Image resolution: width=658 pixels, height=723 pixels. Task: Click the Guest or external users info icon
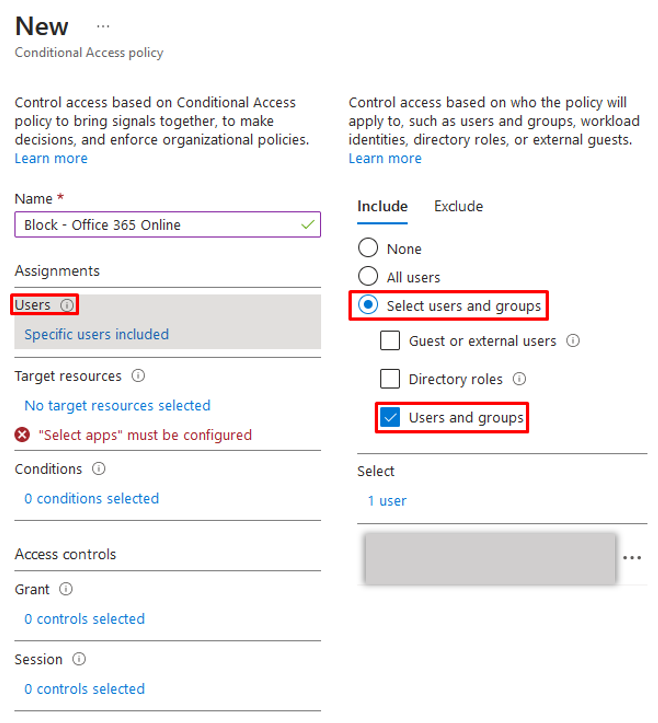573,341
